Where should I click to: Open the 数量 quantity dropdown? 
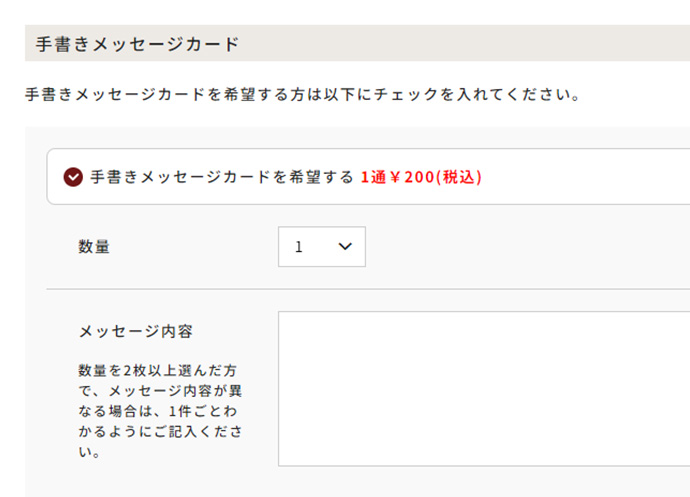point(321,247)
